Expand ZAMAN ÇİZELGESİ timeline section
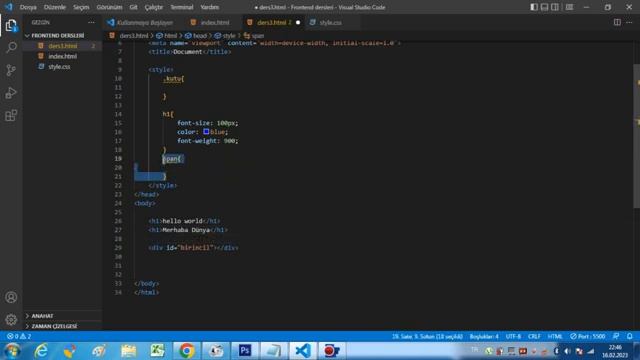This screenshot has width=640, height=360. 54,326
